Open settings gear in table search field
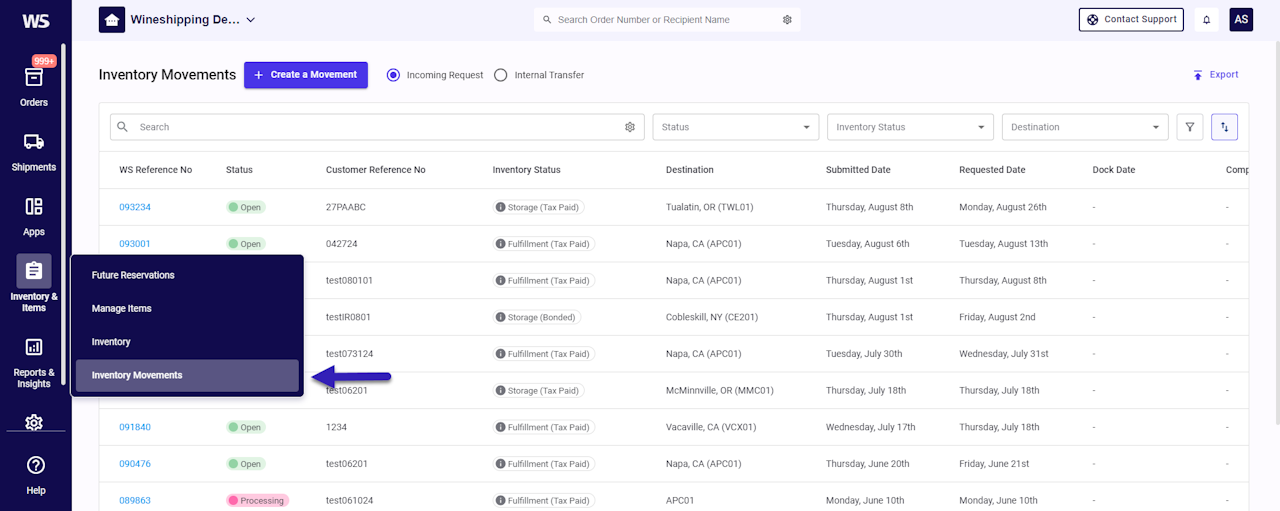1280x511 pixels. tap(630, 127)
